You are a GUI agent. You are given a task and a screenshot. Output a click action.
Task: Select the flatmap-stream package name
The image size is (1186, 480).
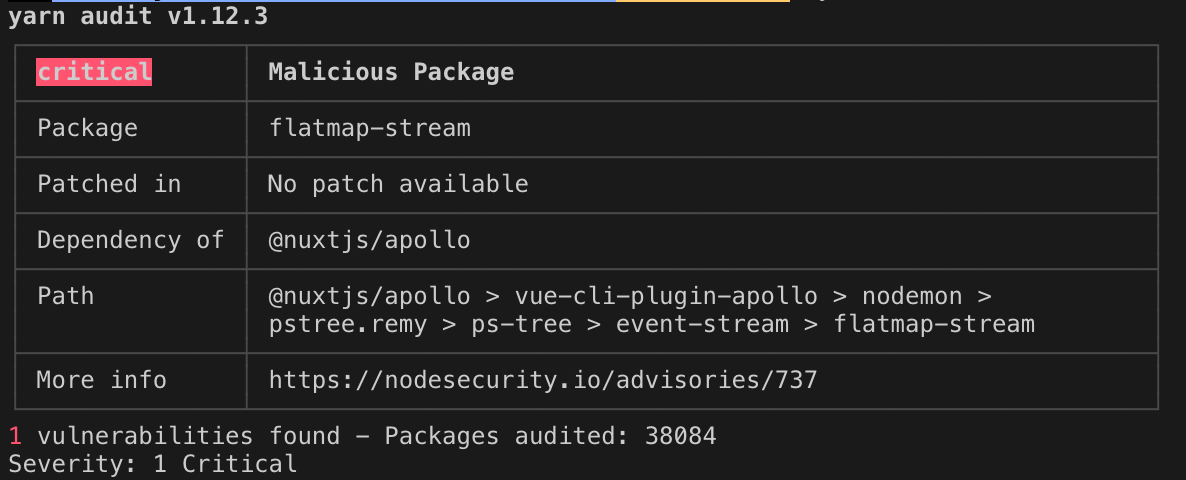point(370,128)
